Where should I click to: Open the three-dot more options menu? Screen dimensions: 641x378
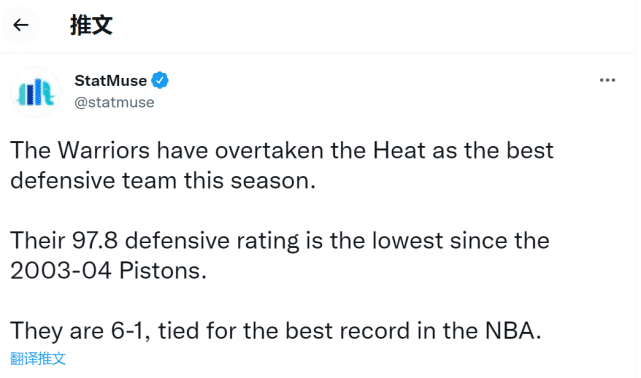point(607,80)
